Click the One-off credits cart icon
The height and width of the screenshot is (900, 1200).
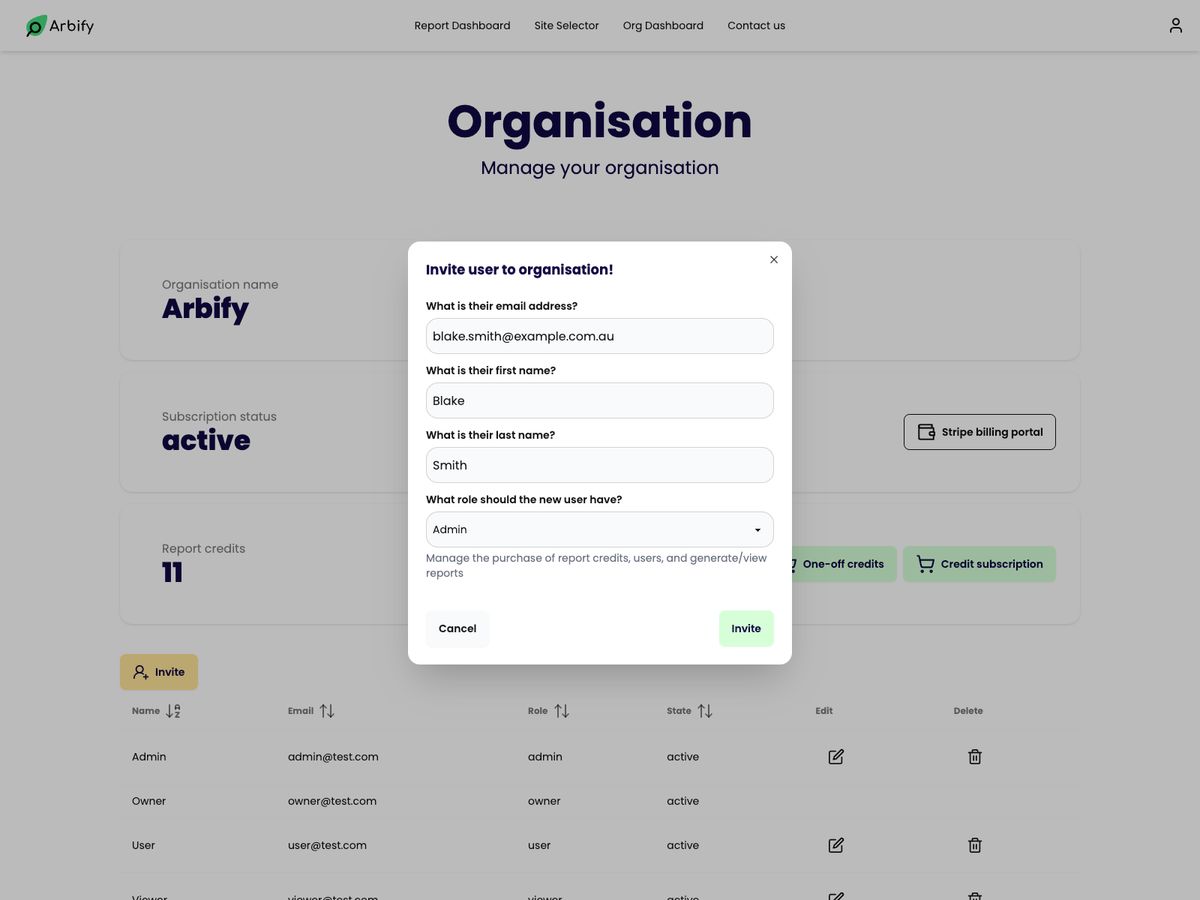[790, 564]
